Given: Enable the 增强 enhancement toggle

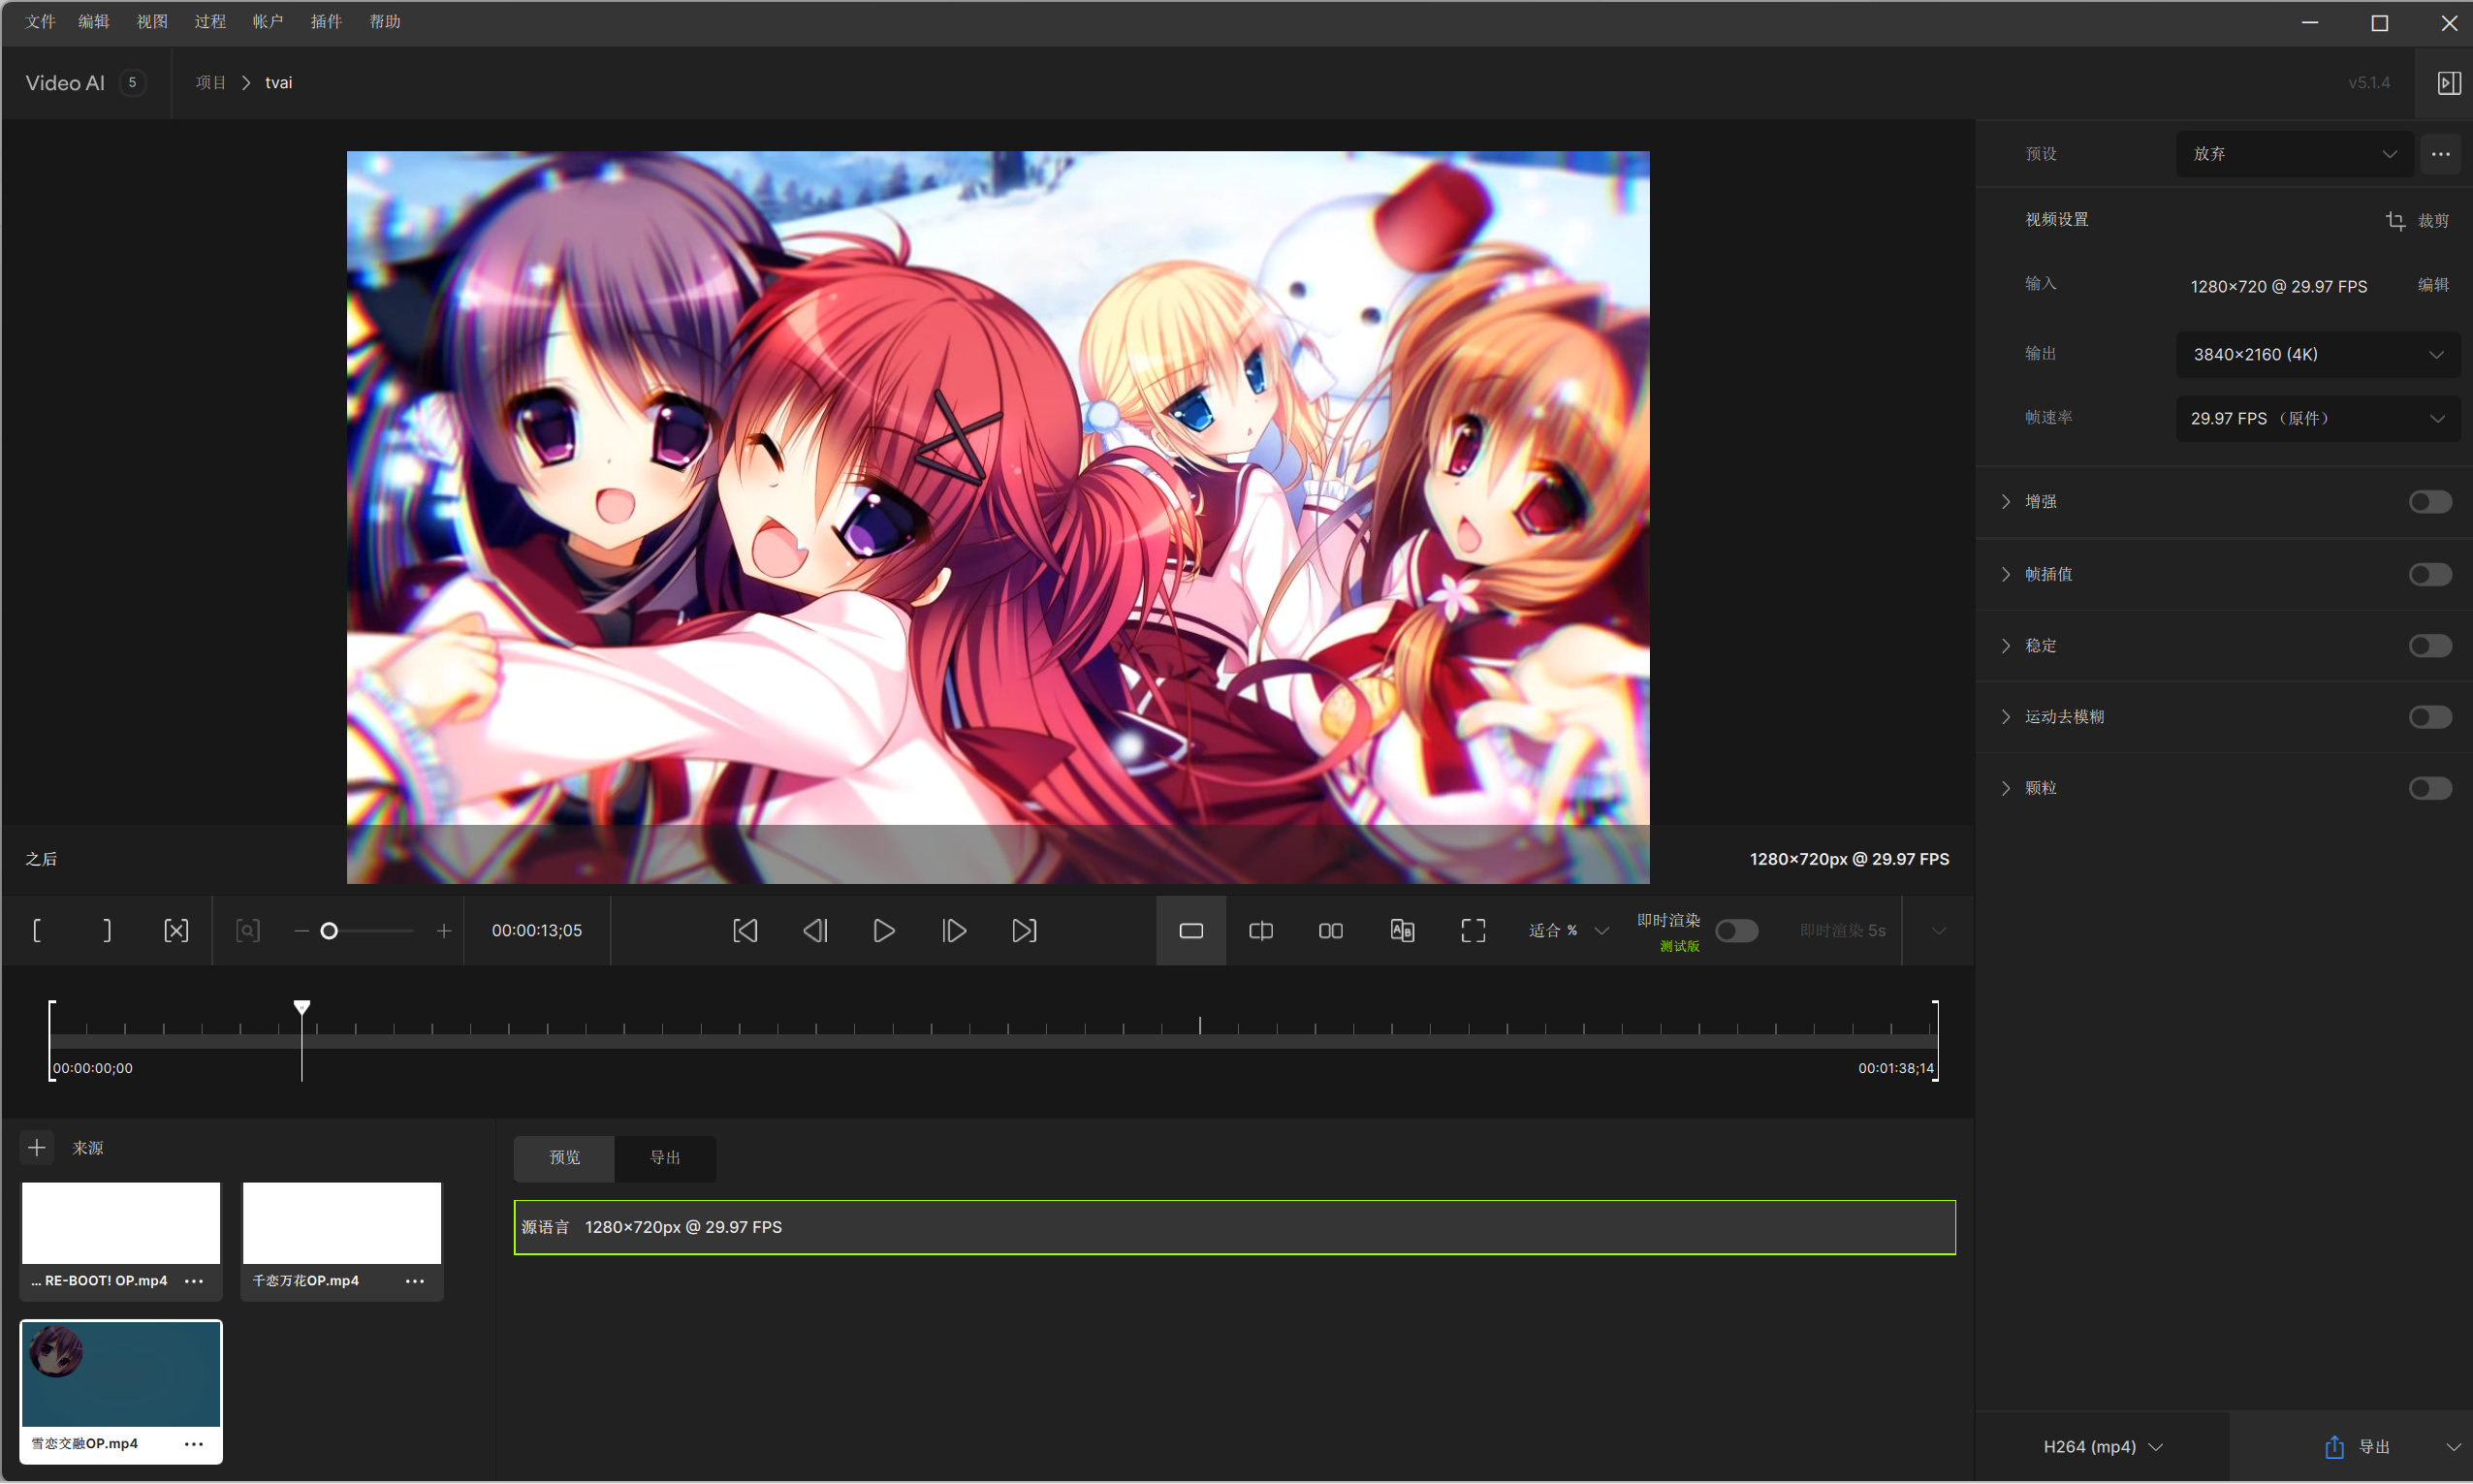Looking at the screenshot, I should point(2430,502).
